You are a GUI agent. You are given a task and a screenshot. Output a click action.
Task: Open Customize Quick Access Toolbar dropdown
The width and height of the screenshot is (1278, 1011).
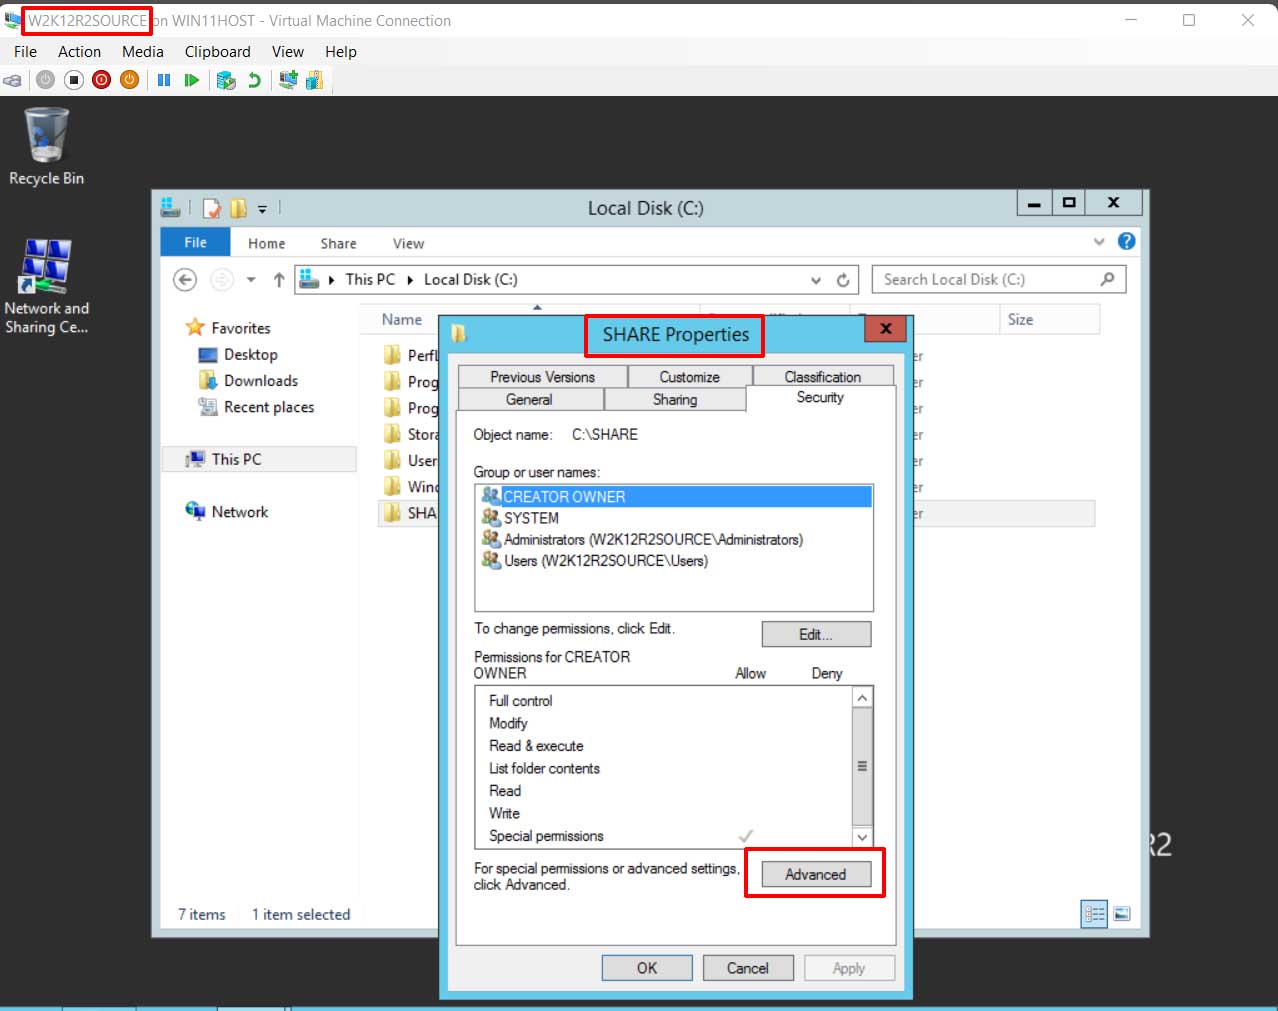tap(262, 209)
